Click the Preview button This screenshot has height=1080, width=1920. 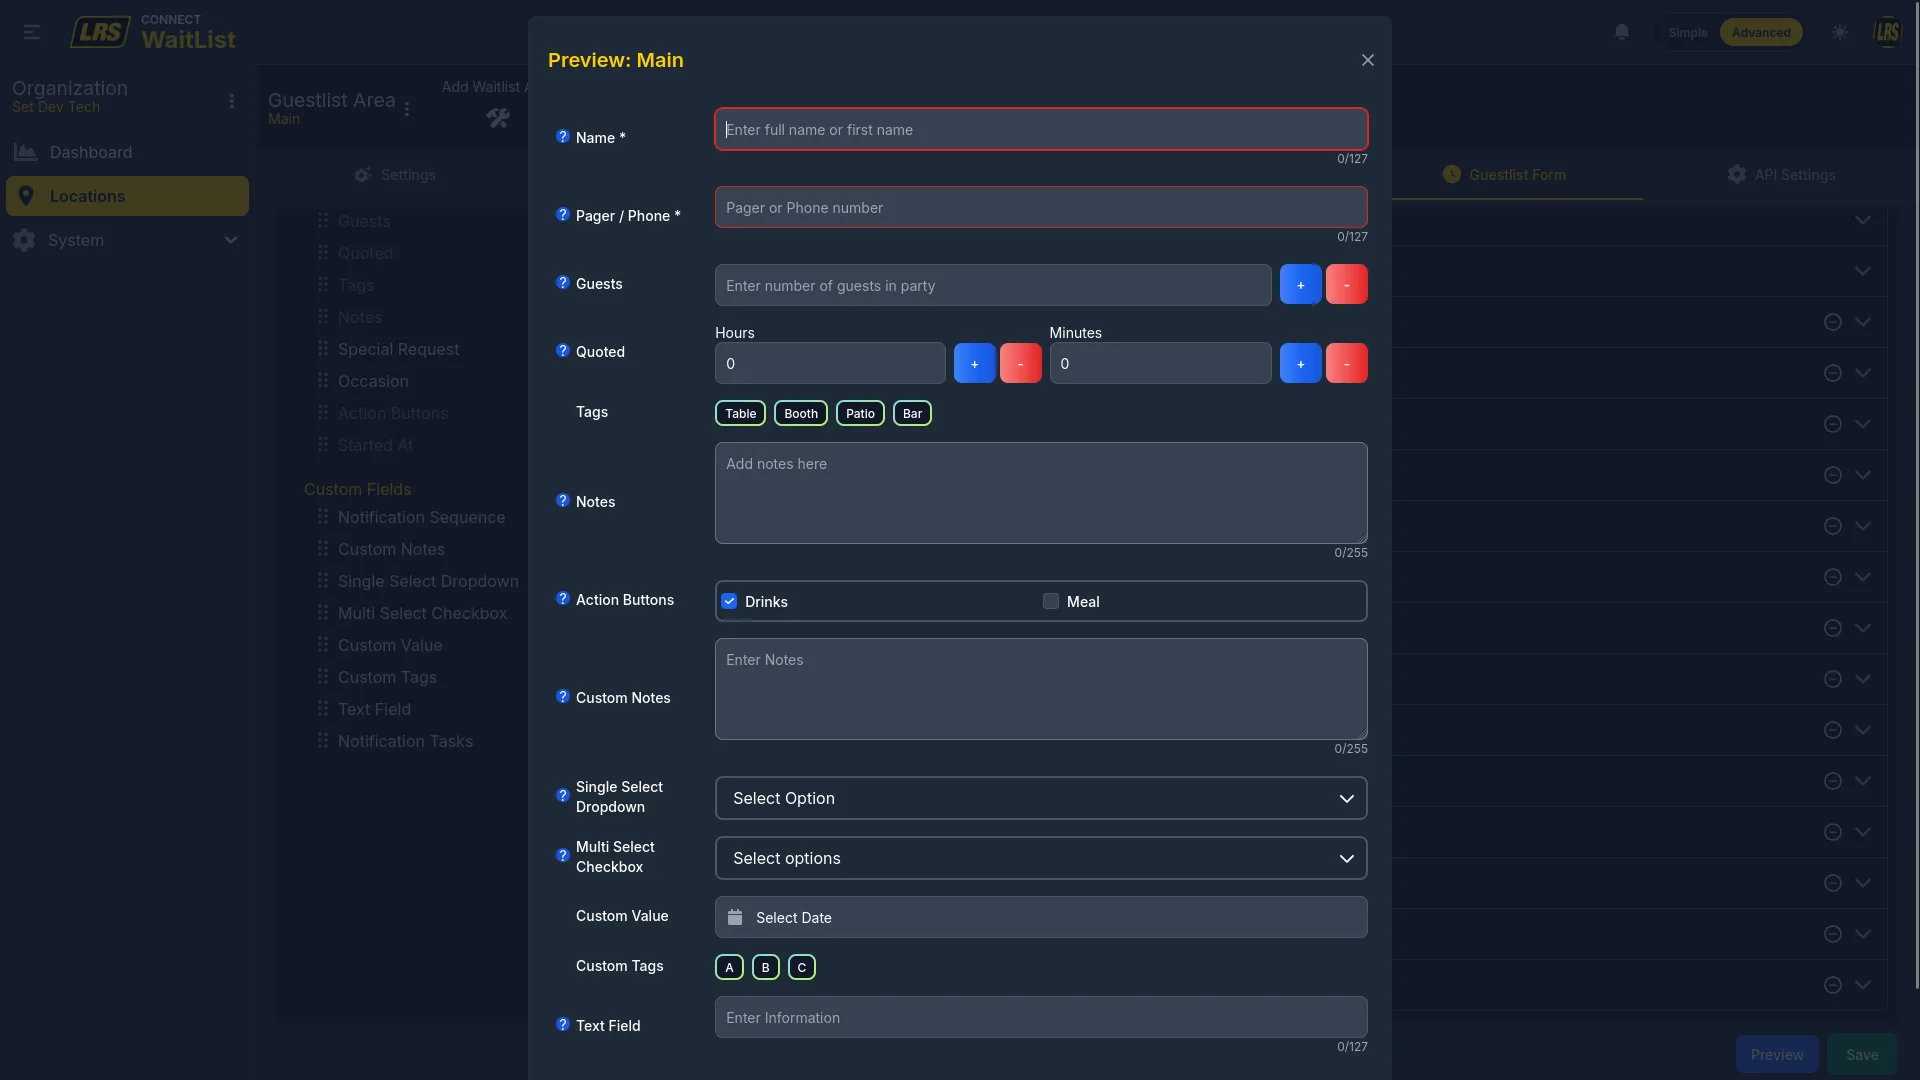(1777, 1055)
